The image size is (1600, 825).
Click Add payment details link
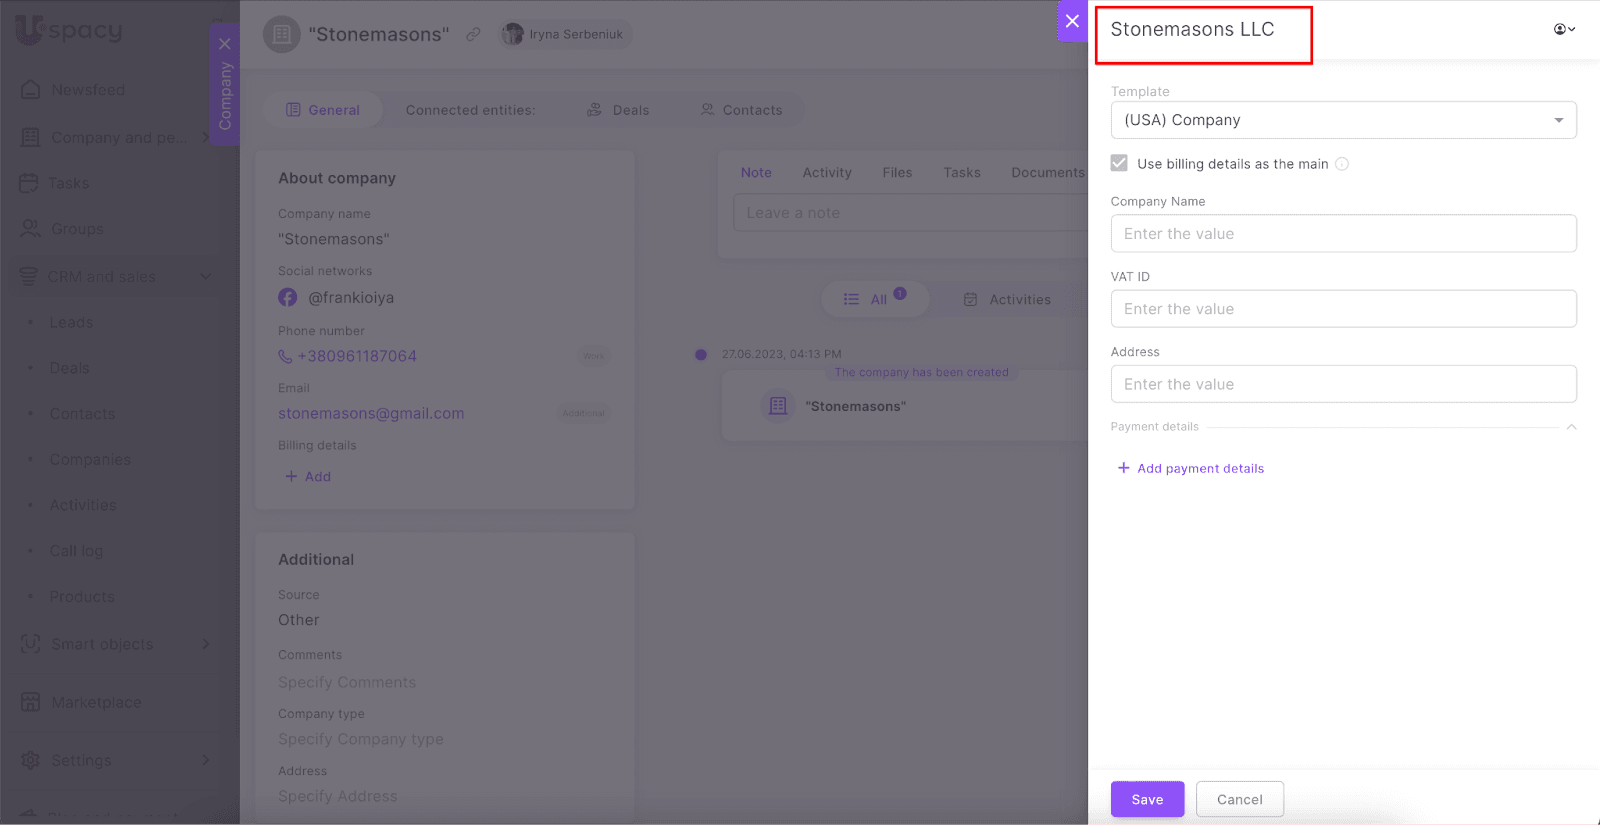[x=1200, y=468]
